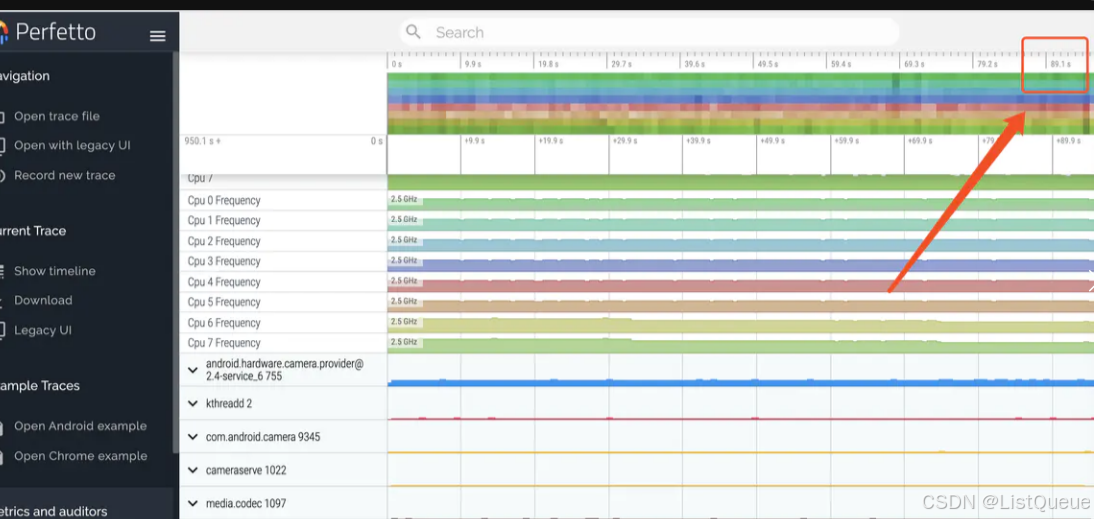Image resolution: width=1094 pixels, height=519 pixels.
Task: Select the Cpu 7 Frequency track label
Action: click(223, 343)
